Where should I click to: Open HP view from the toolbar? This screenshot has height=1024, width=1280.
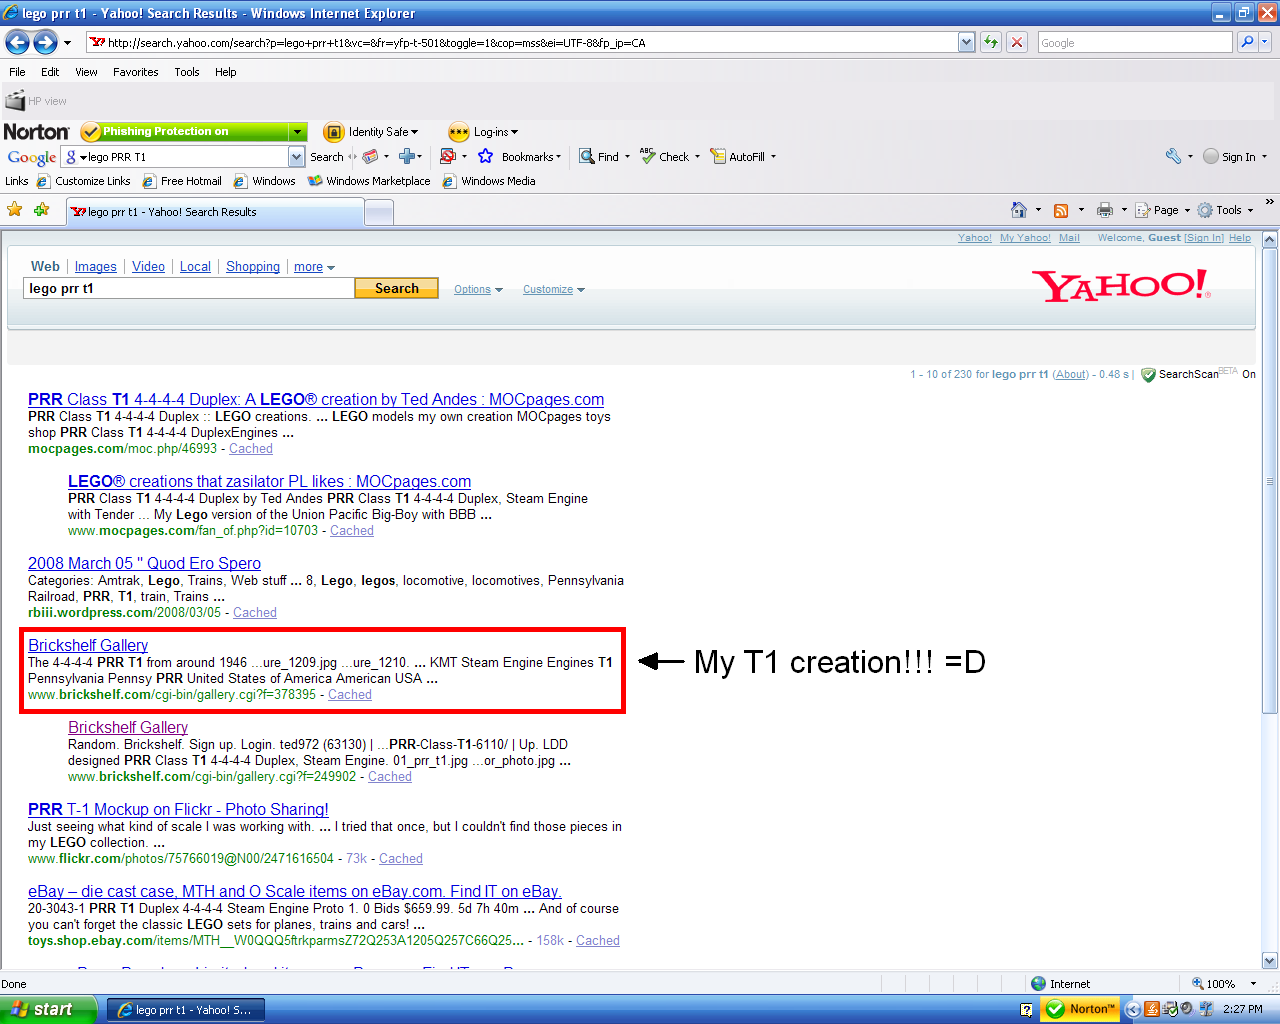click(36, 100)
